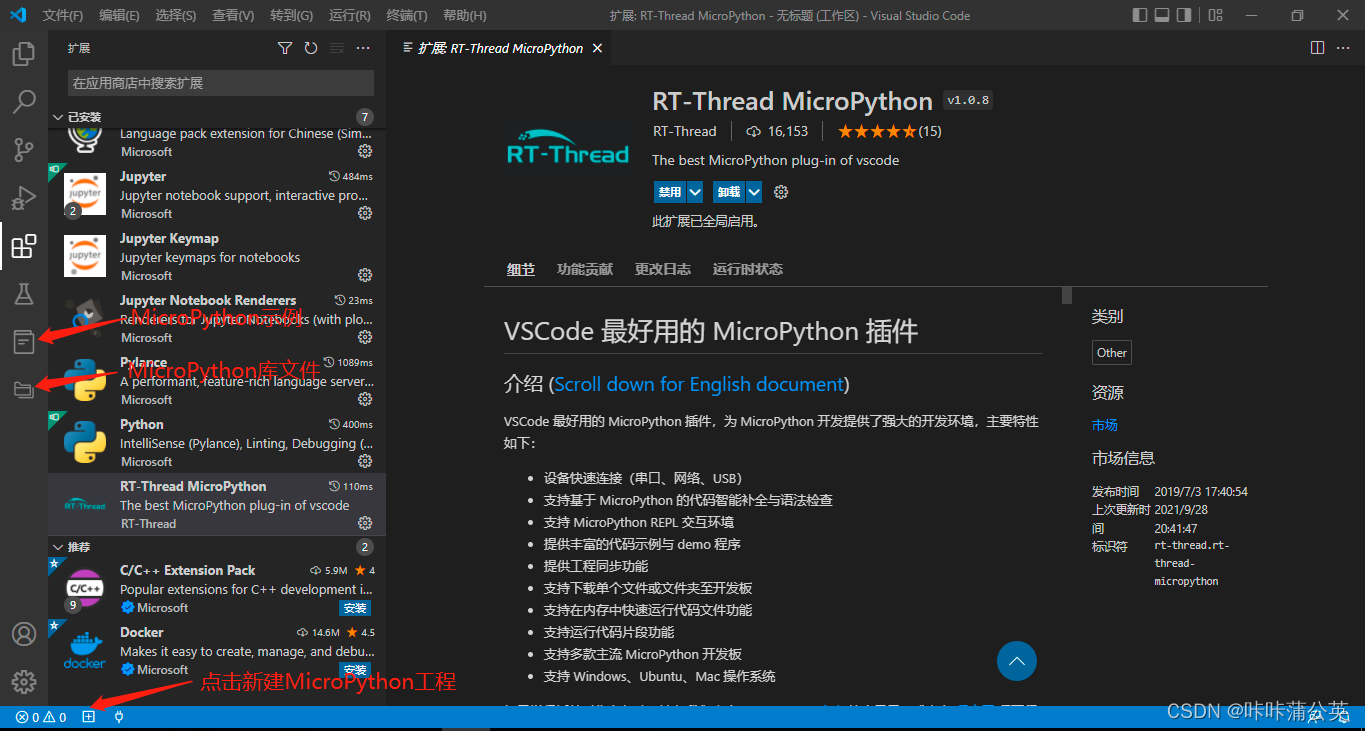1365x731 pixels.
Task: Open the Disable button dropdown arrow
Action: 695,192
